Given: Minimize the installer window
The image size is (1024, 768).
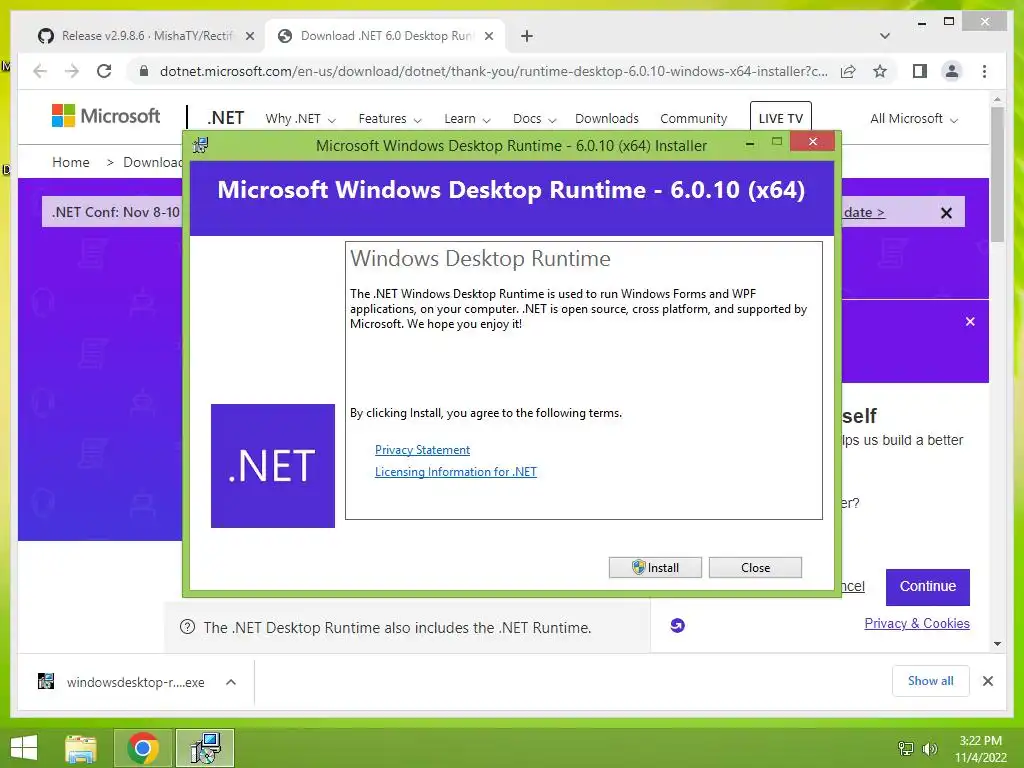Looking at the screenshot, I should pyautogui.click(x=750, y=143).
